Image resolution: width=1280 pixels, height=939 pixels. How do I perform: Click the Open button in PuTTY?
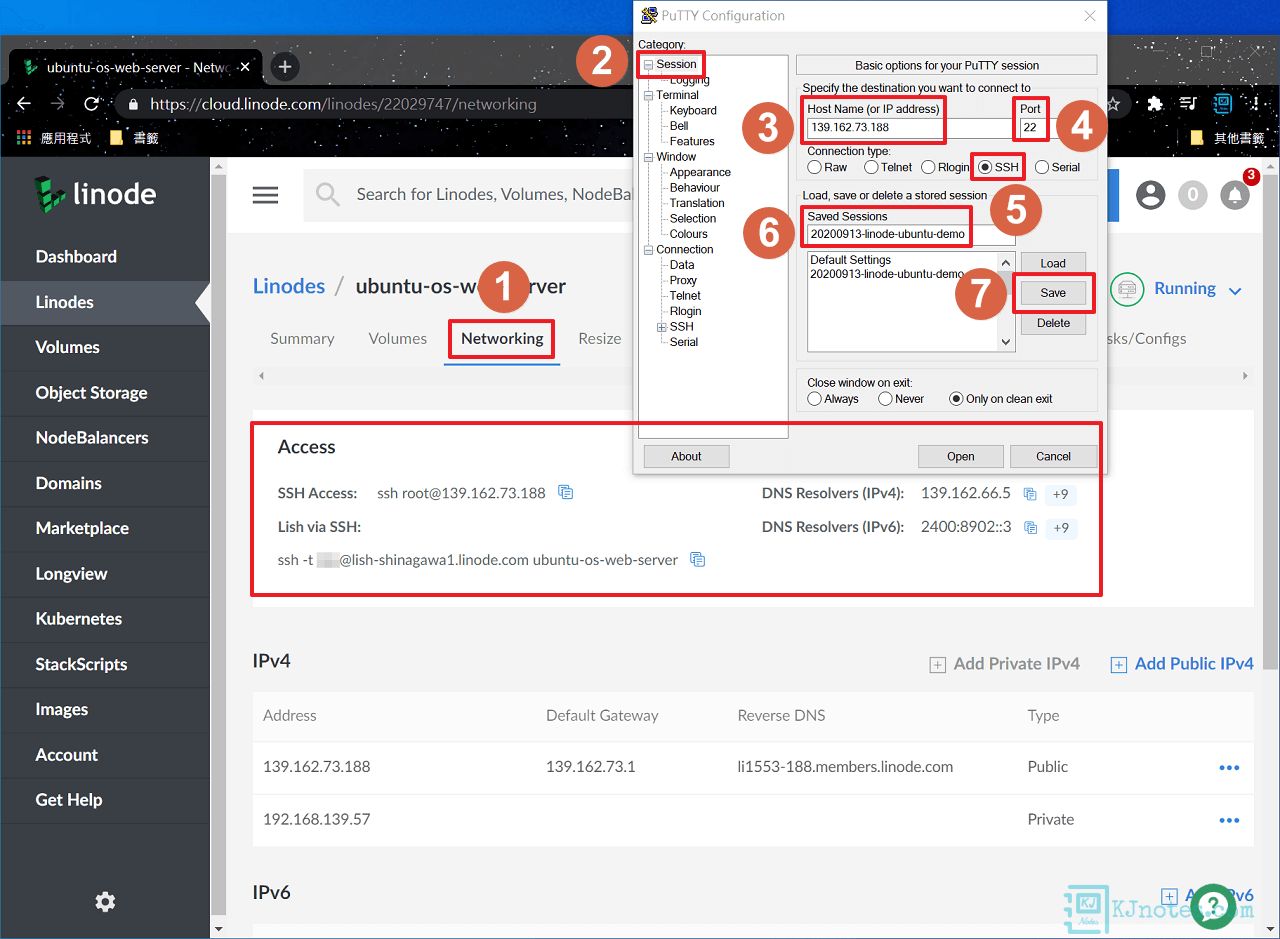point(960,456)
